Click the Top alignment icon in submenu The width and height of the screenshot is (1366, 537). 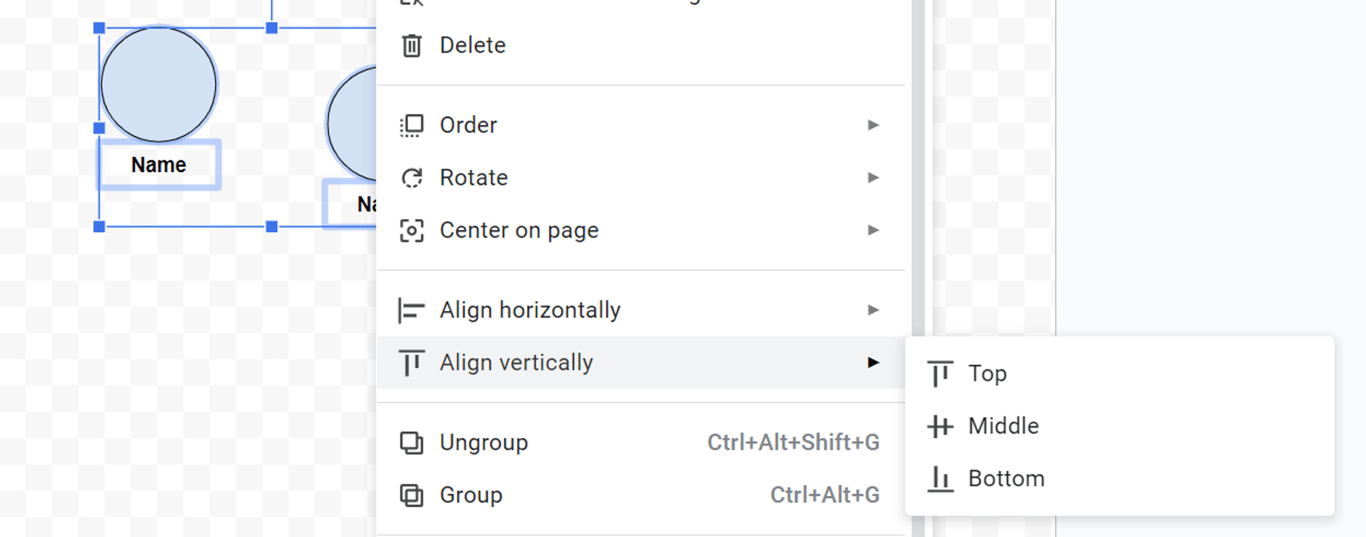point(940,374)
